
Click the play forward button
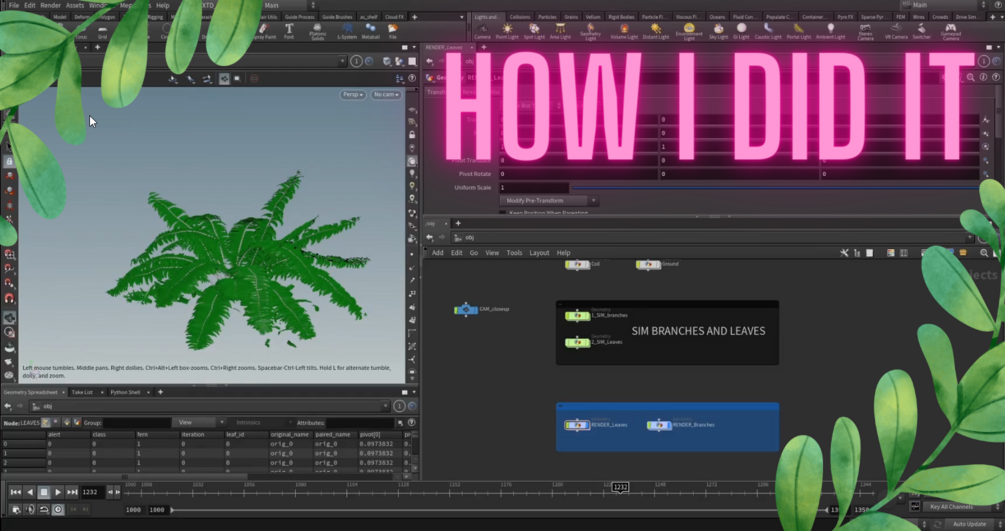[x=58, y=492]
